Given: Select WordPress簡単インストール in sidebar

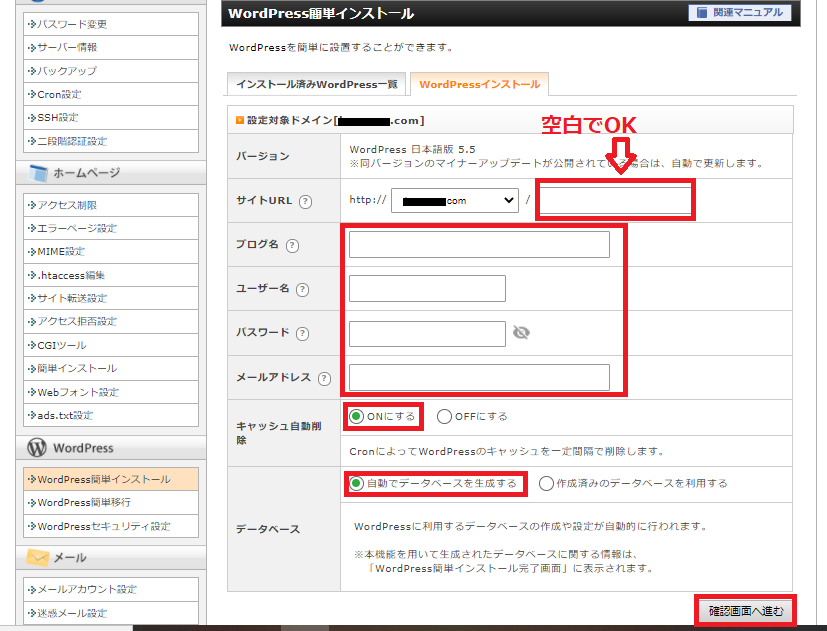Looking at the screenshot, I should 111,479.
